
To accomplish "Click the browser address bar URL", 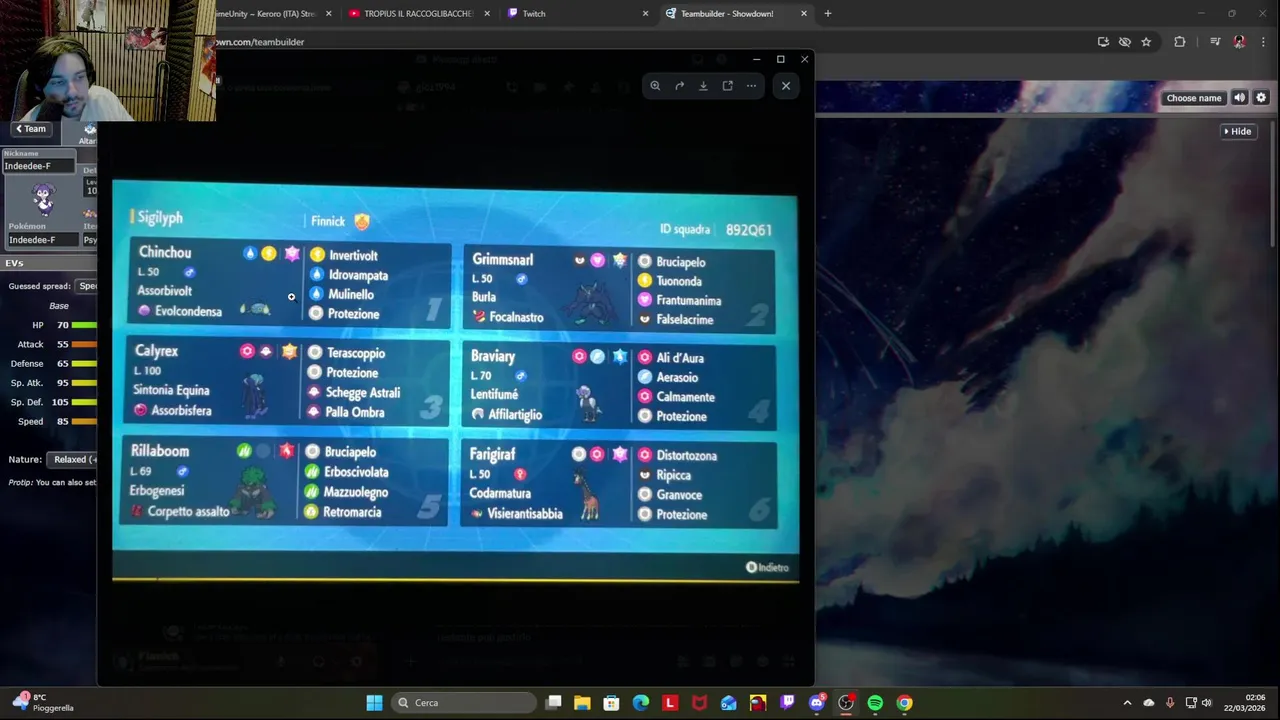I will pyautogui.click(x=260, y=42).
